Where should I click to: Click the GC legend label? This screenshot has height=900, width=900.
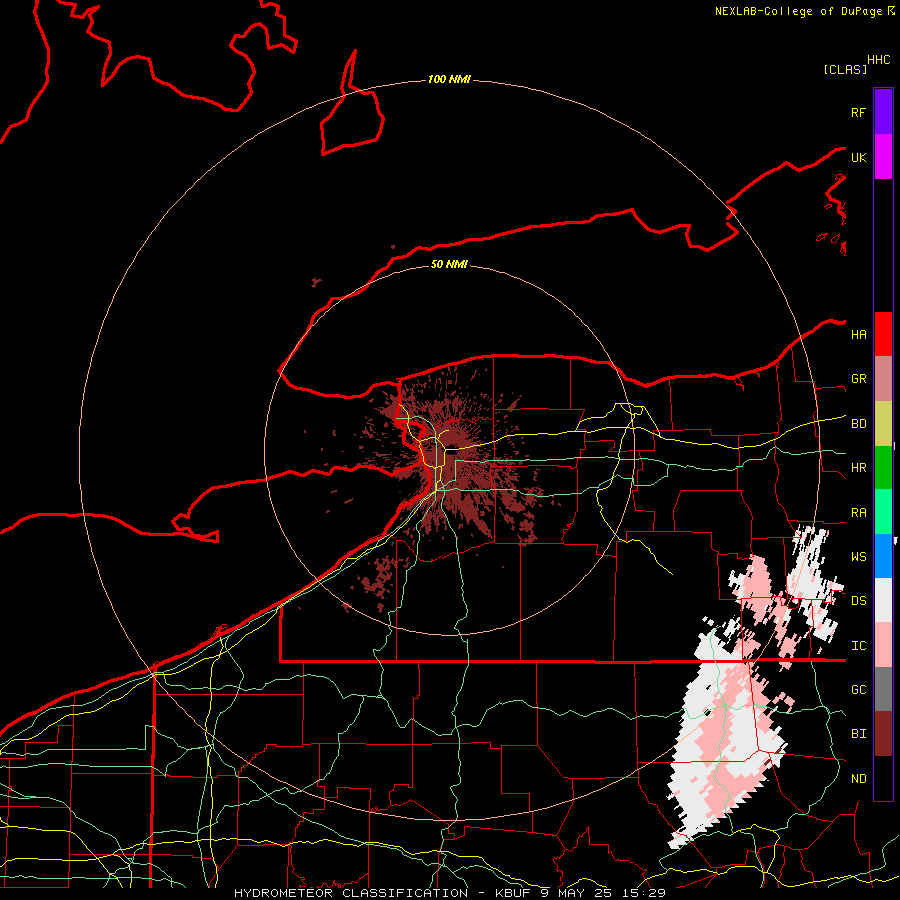click(x=859, y=690)
